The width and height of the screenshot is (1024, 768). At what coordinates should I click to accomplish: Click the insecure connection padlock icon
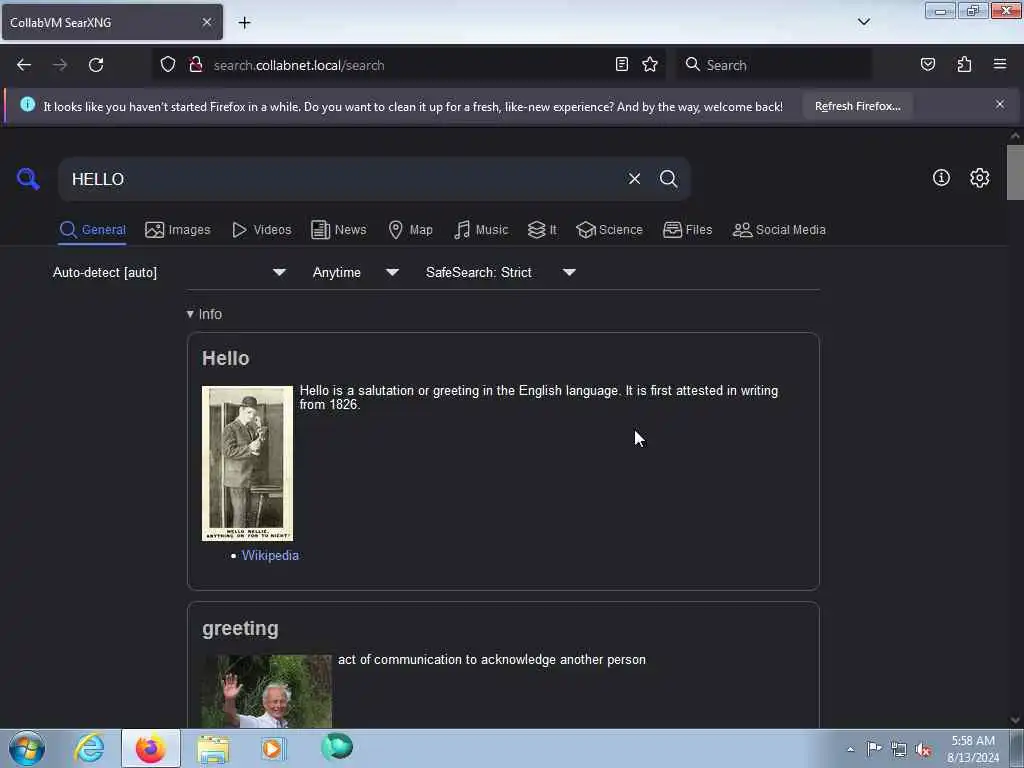195,65
